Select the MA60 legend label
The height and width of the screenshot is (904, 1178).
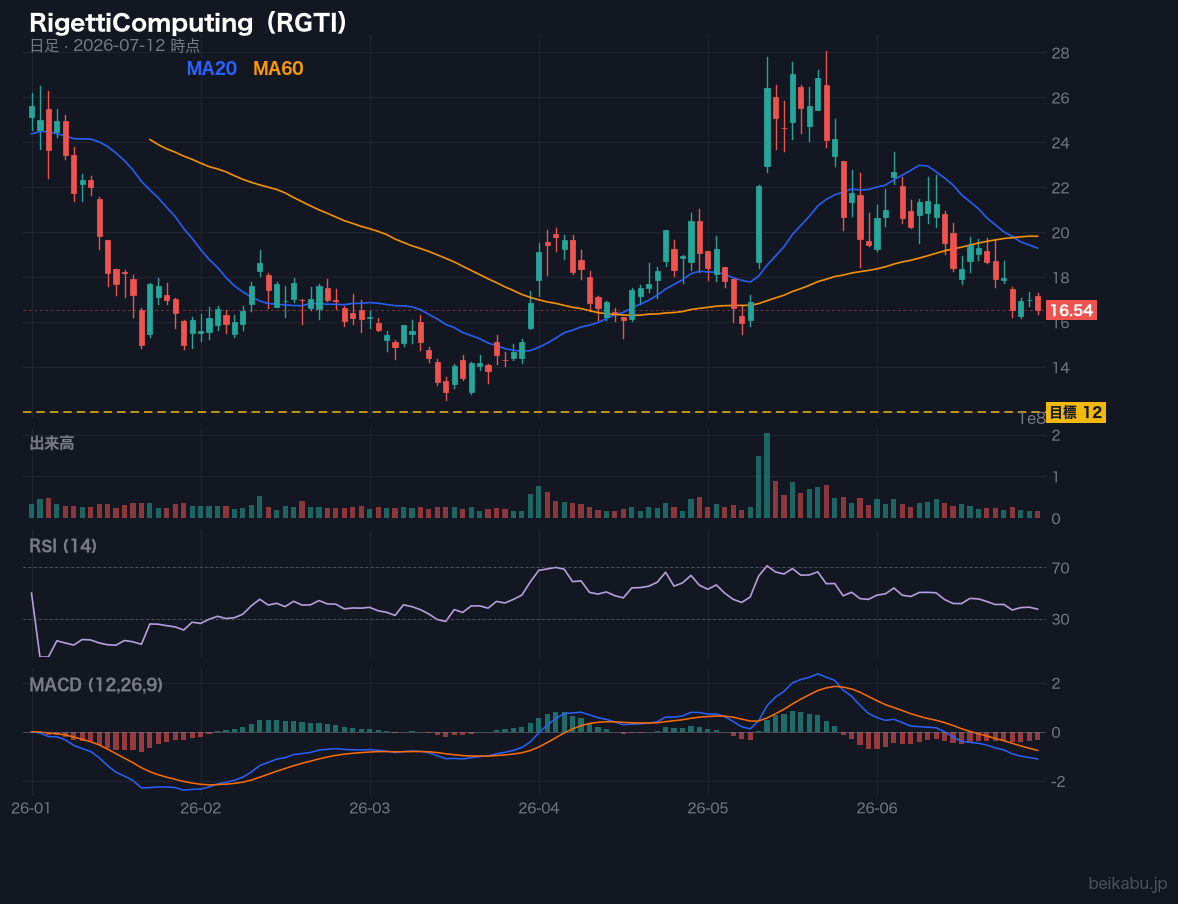(278, 68)
